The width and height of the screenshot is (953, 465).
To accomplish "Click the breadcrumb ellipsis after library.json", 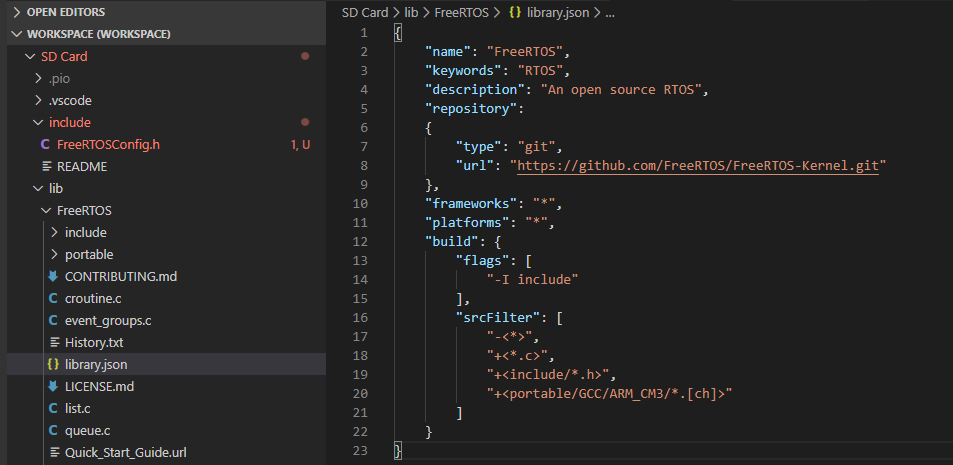I will click(610, 13).
